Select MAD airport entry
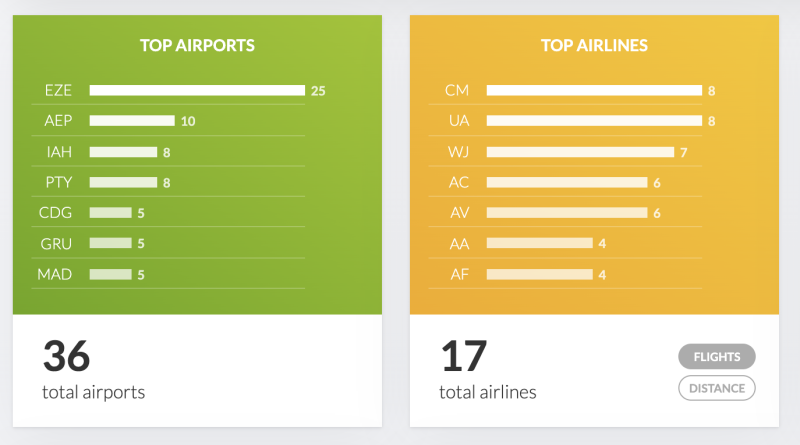This screenshot has width=800, height=445. click(x=55, y=274)
